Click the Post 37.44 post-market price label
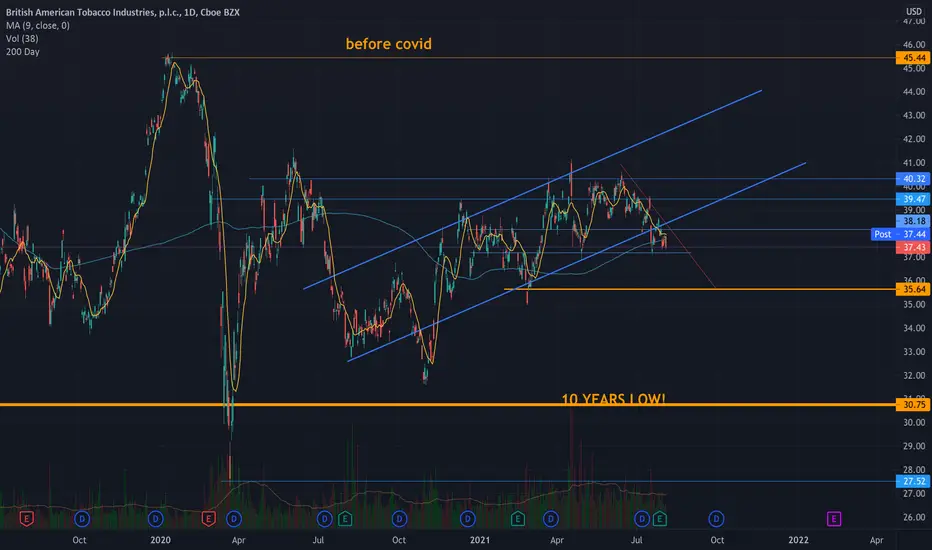The height and width of the screenshot is (550, 932). click(x=900, y=234)
